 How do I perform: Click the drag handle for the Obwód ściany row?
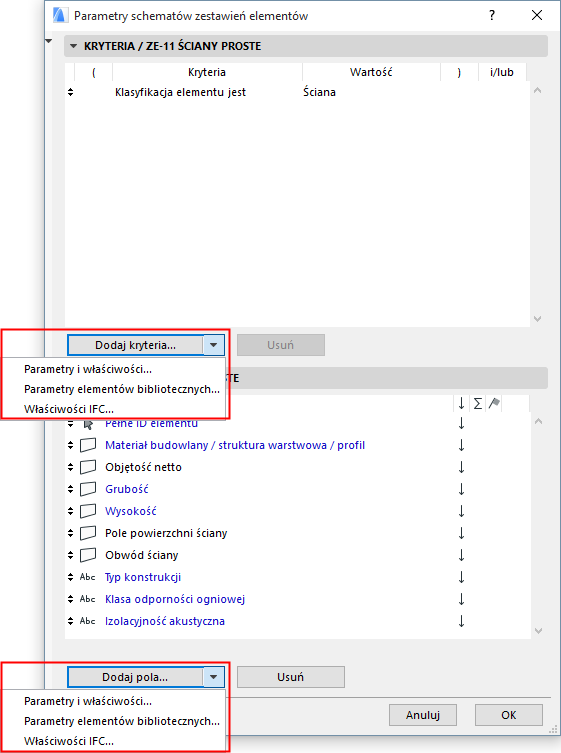pyautogui.click(x=71, y=555)
